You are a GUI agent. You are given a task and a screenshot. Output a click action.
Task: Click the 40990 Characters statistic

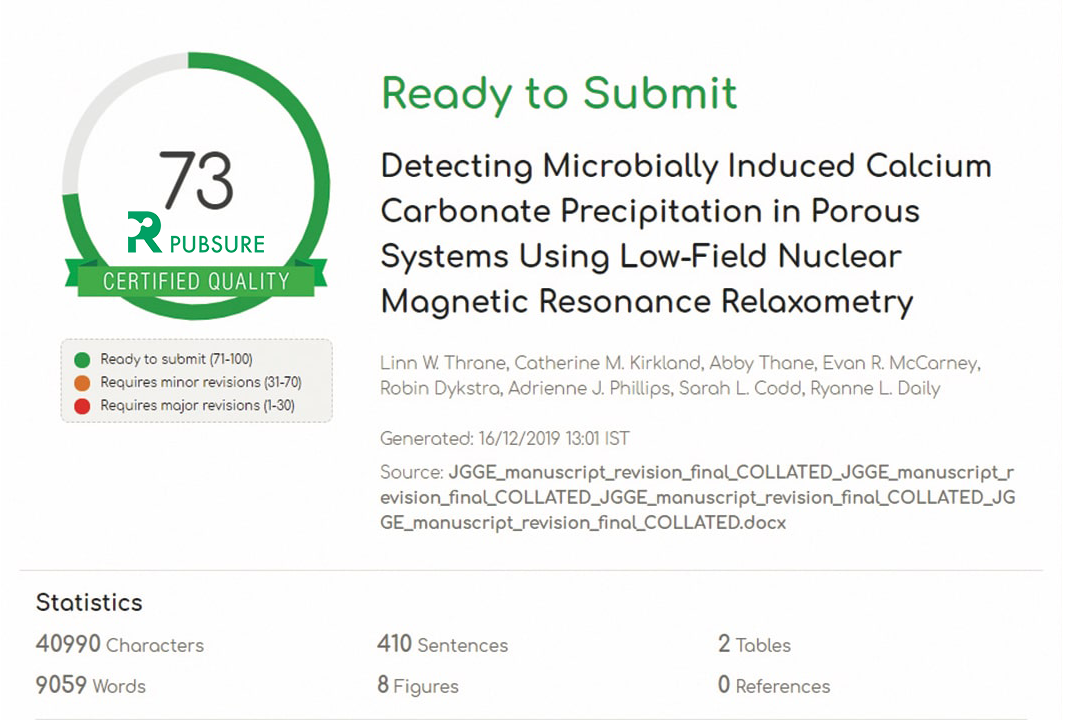[120, 644]
